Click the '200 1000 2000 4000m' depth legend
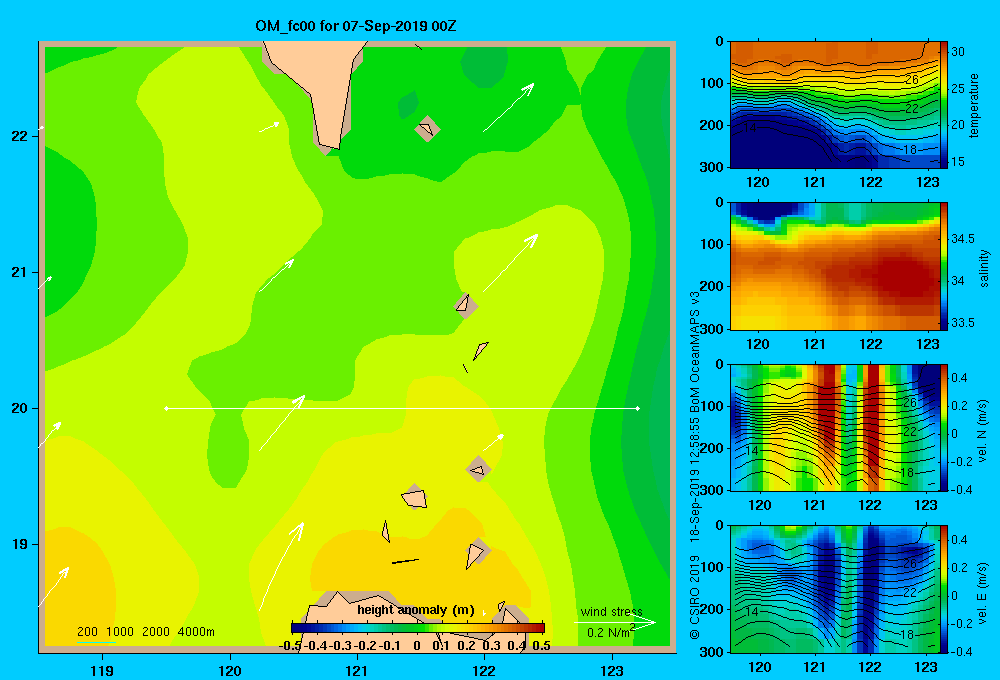Screen dimensions: 1000x680 (x=145, y=632)
